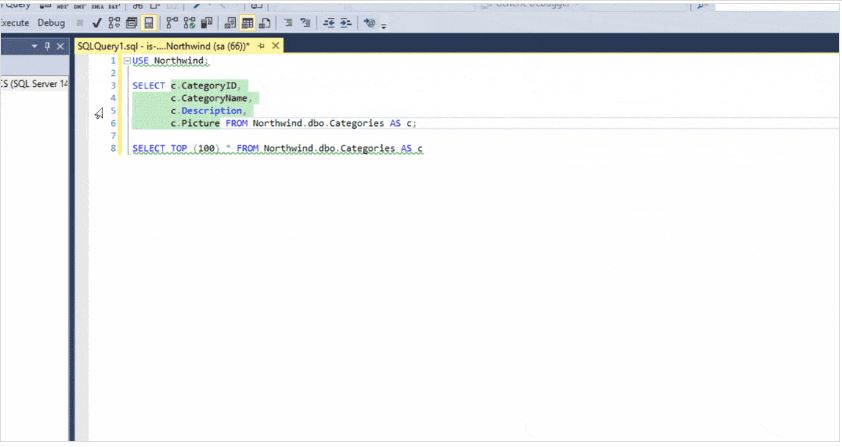Image resolution: width=842 pixels, height=447 pixels.
Task: Open toolbar options overflow dropdown
Action: click(x=383, y=25)
